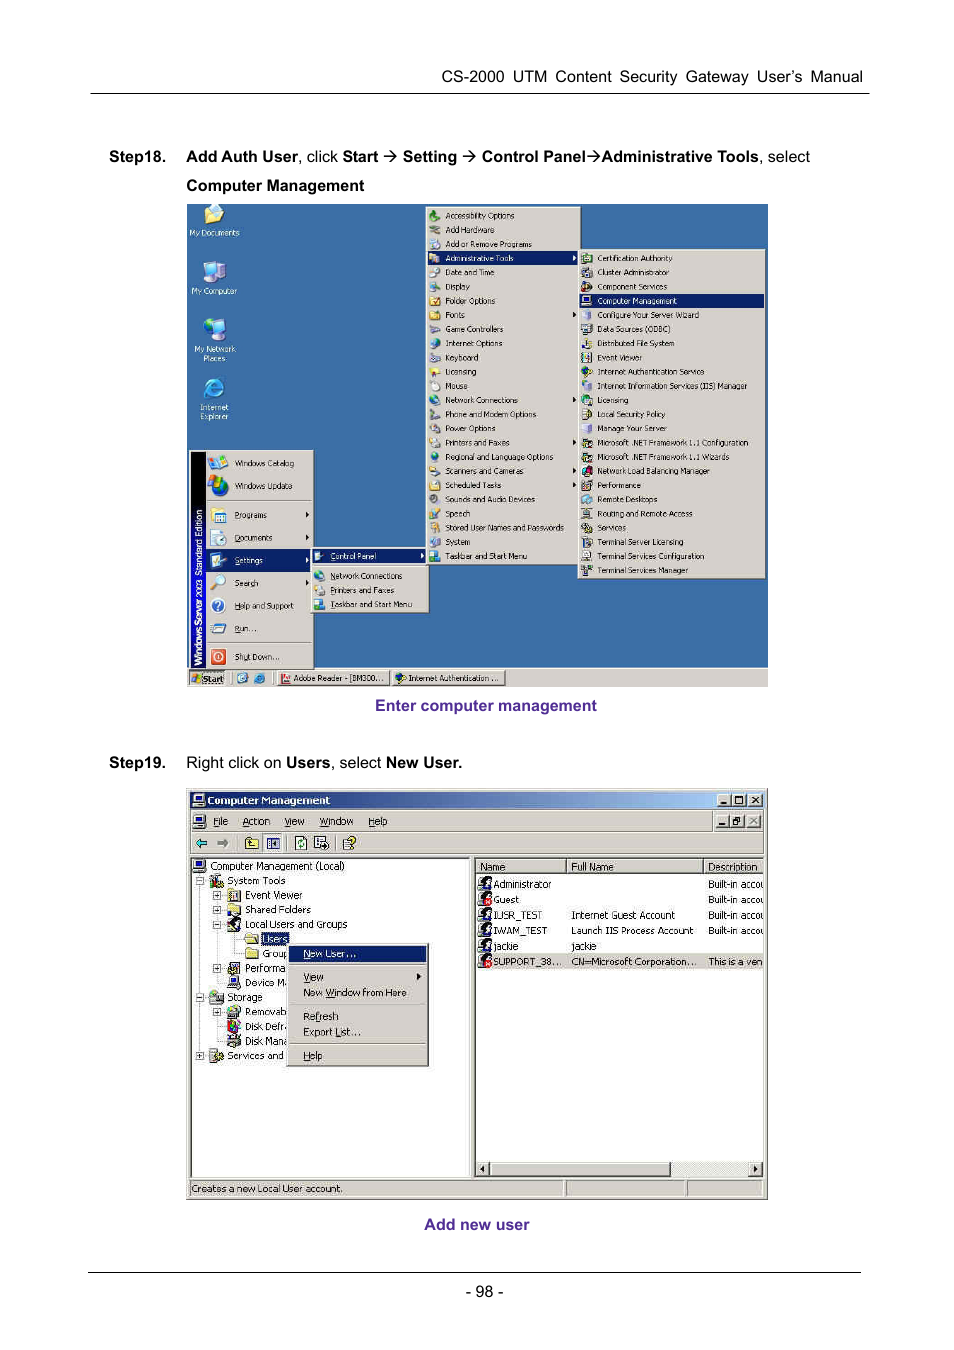Collapse the Local Users and Groups node
Screen dimensions: 954x1350
[x=217, y=925]
